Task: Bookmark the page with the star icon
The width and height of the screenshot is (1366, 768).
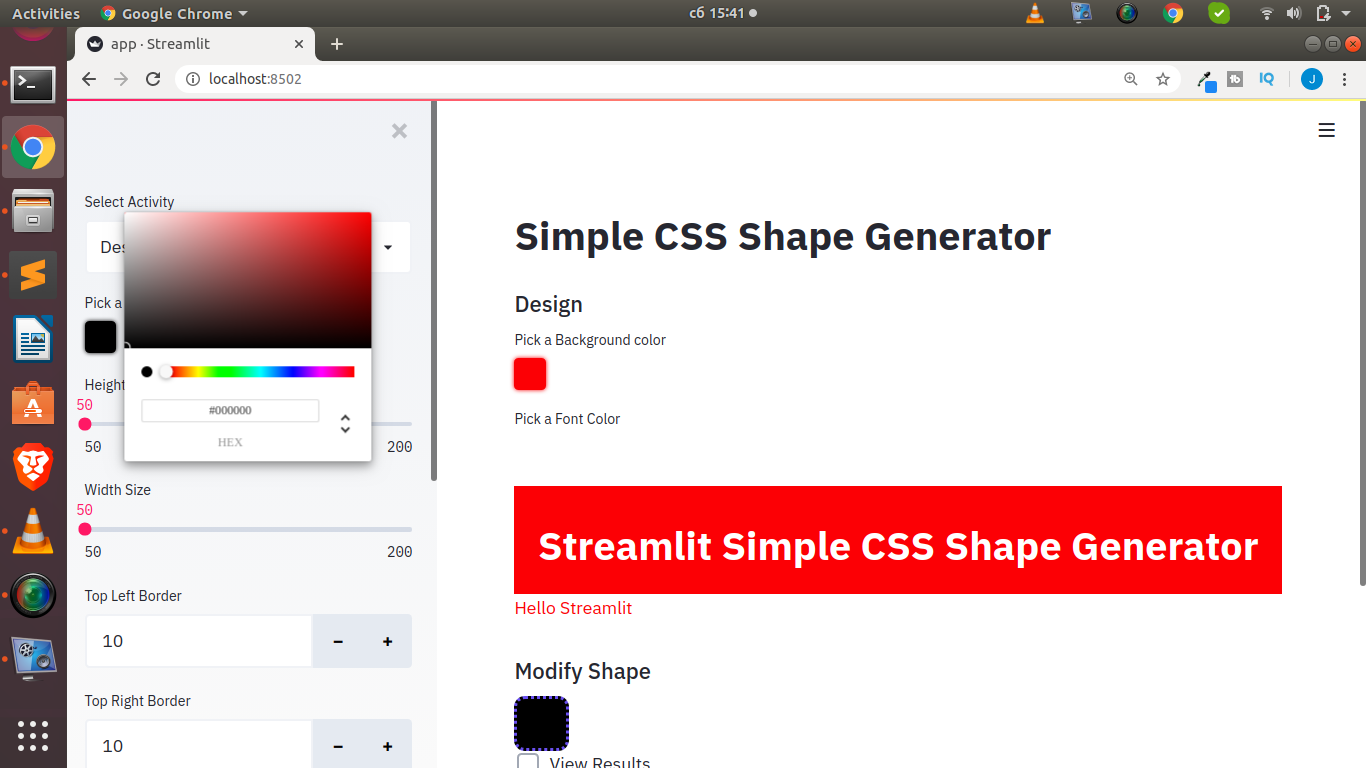Action: [1163, 79]
